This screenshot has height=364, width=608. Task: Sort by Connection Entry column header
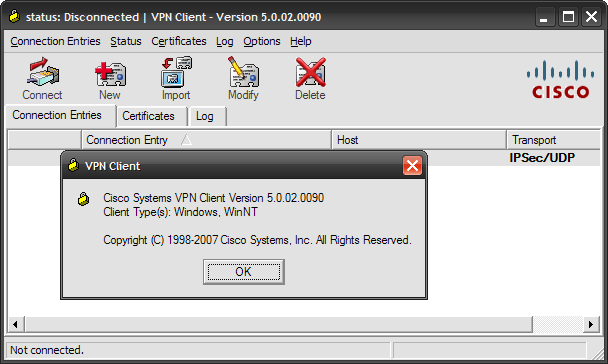click(x=206, y=140)
